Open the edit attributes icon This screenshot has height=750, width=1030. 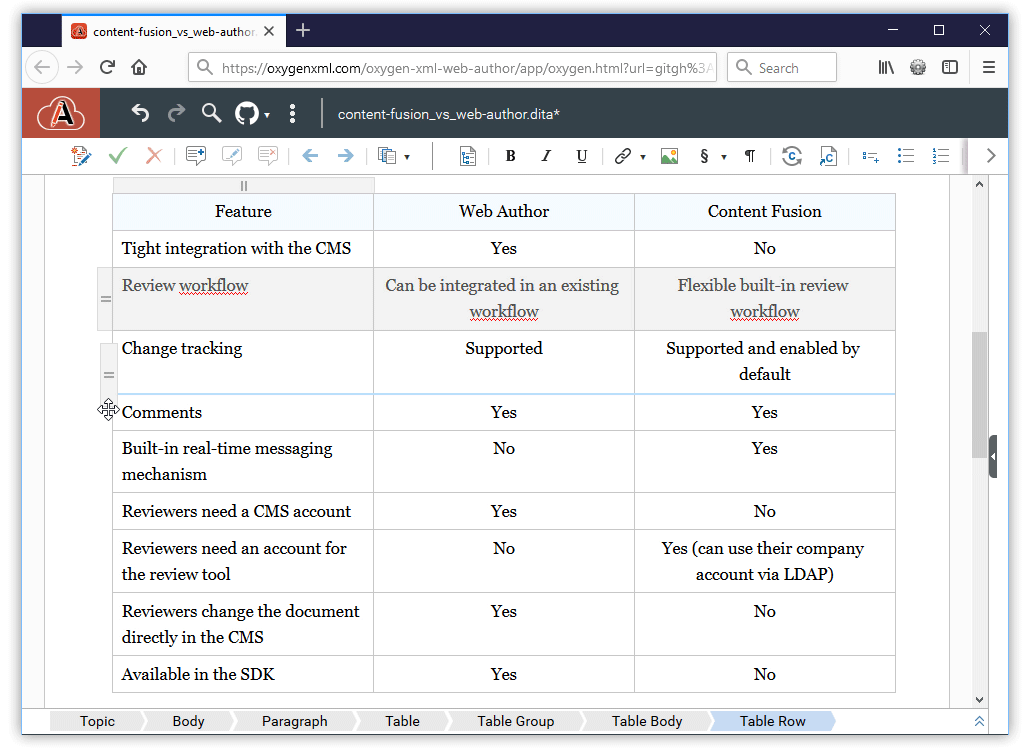coord(468,156)
